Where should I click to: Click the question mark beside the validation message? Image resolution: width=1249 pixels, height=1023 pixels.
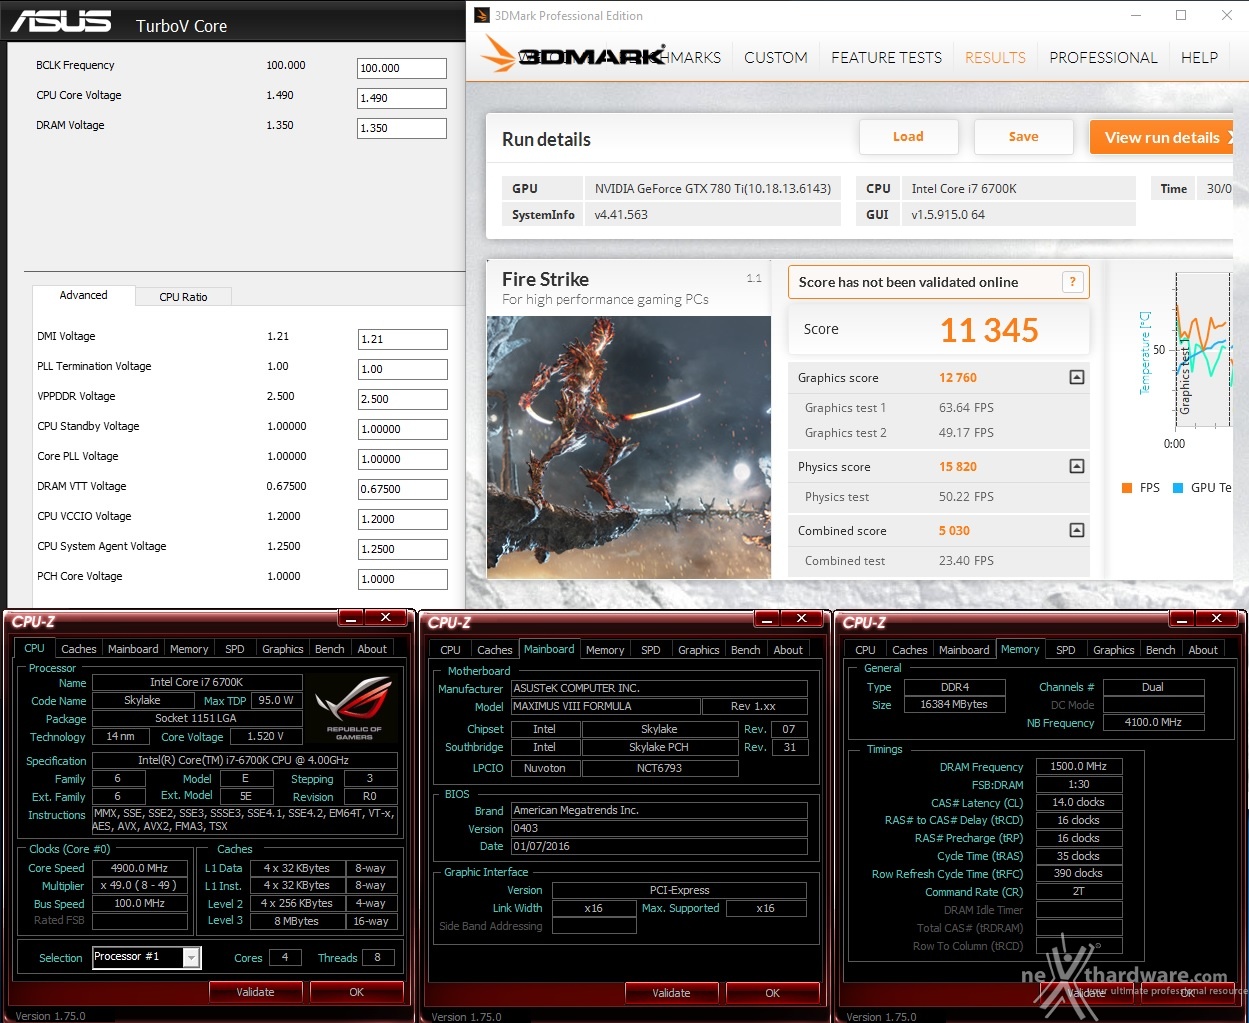point(1072,282)
